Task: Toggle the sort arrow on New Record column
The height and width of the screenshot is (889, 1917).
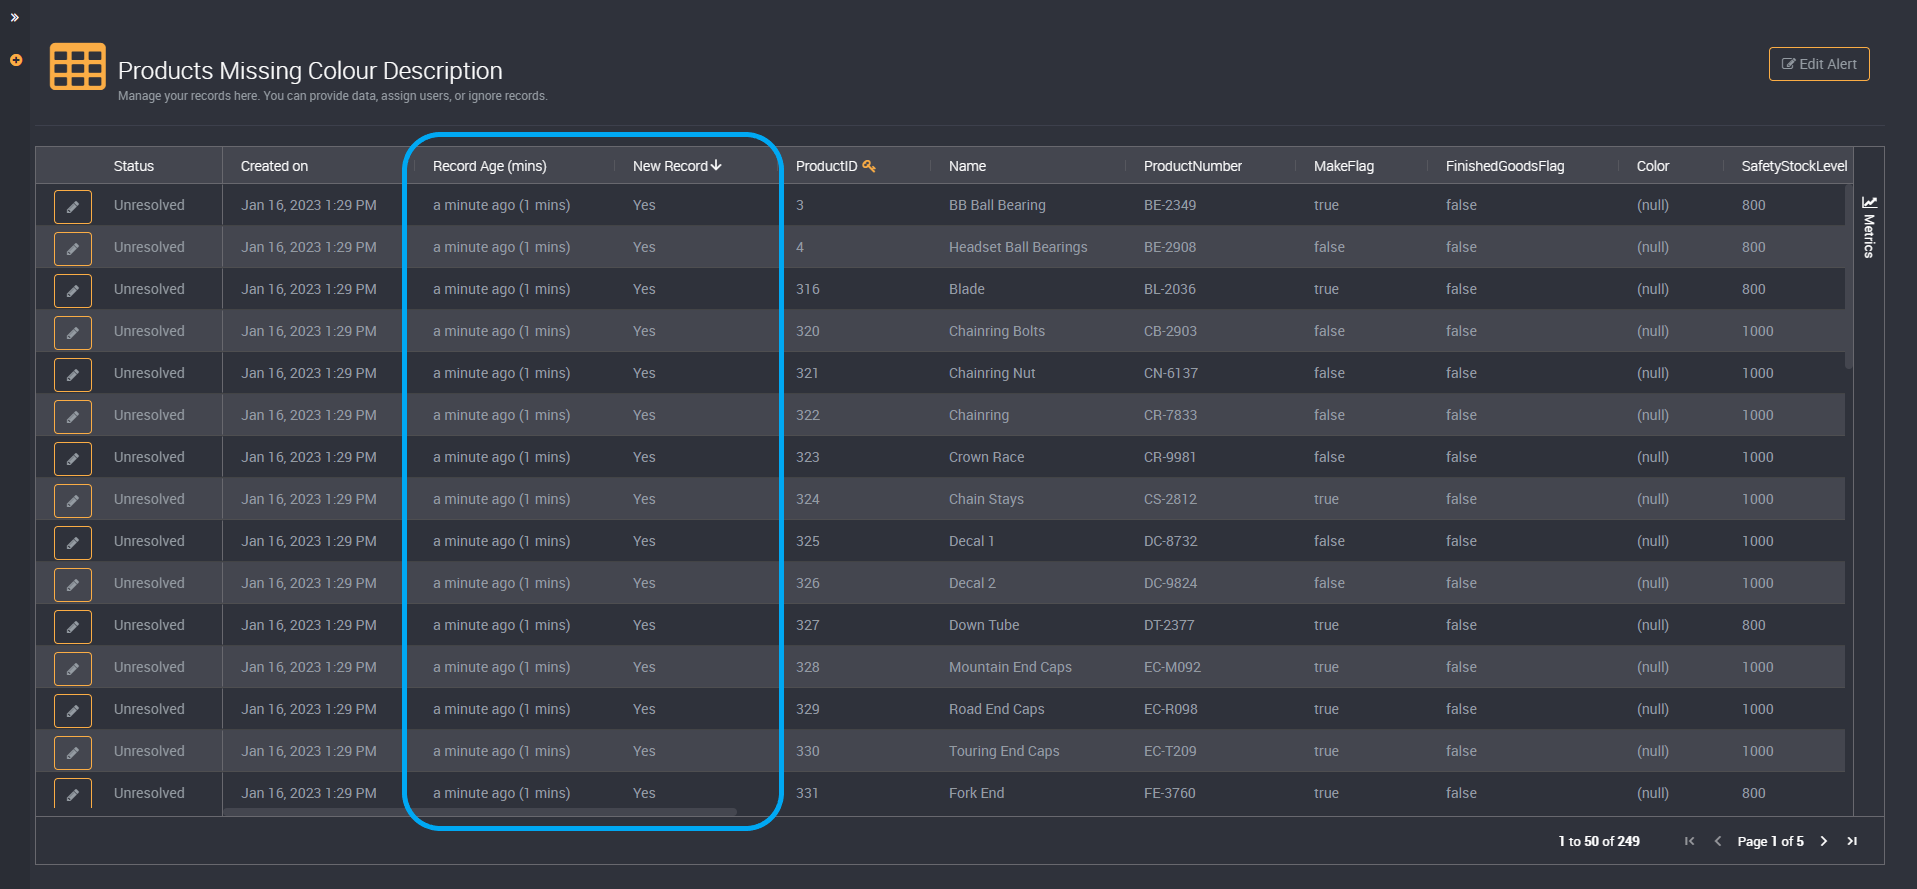Action: (x=716, y=165)
